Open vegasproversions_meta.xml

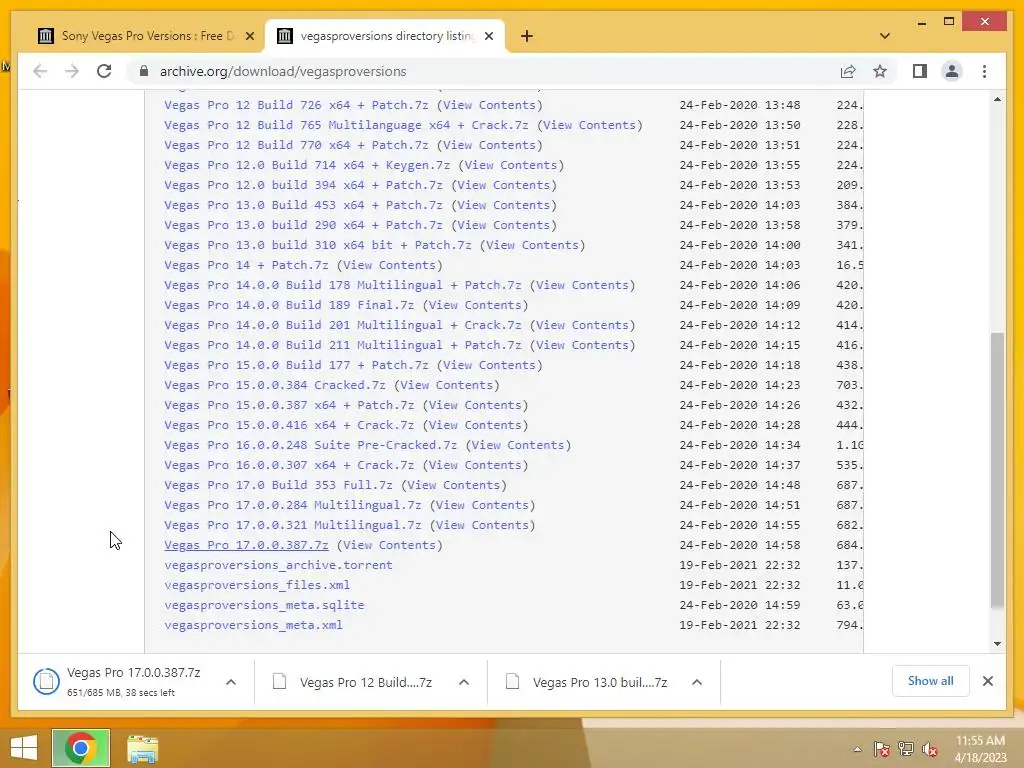click(253, 625)
